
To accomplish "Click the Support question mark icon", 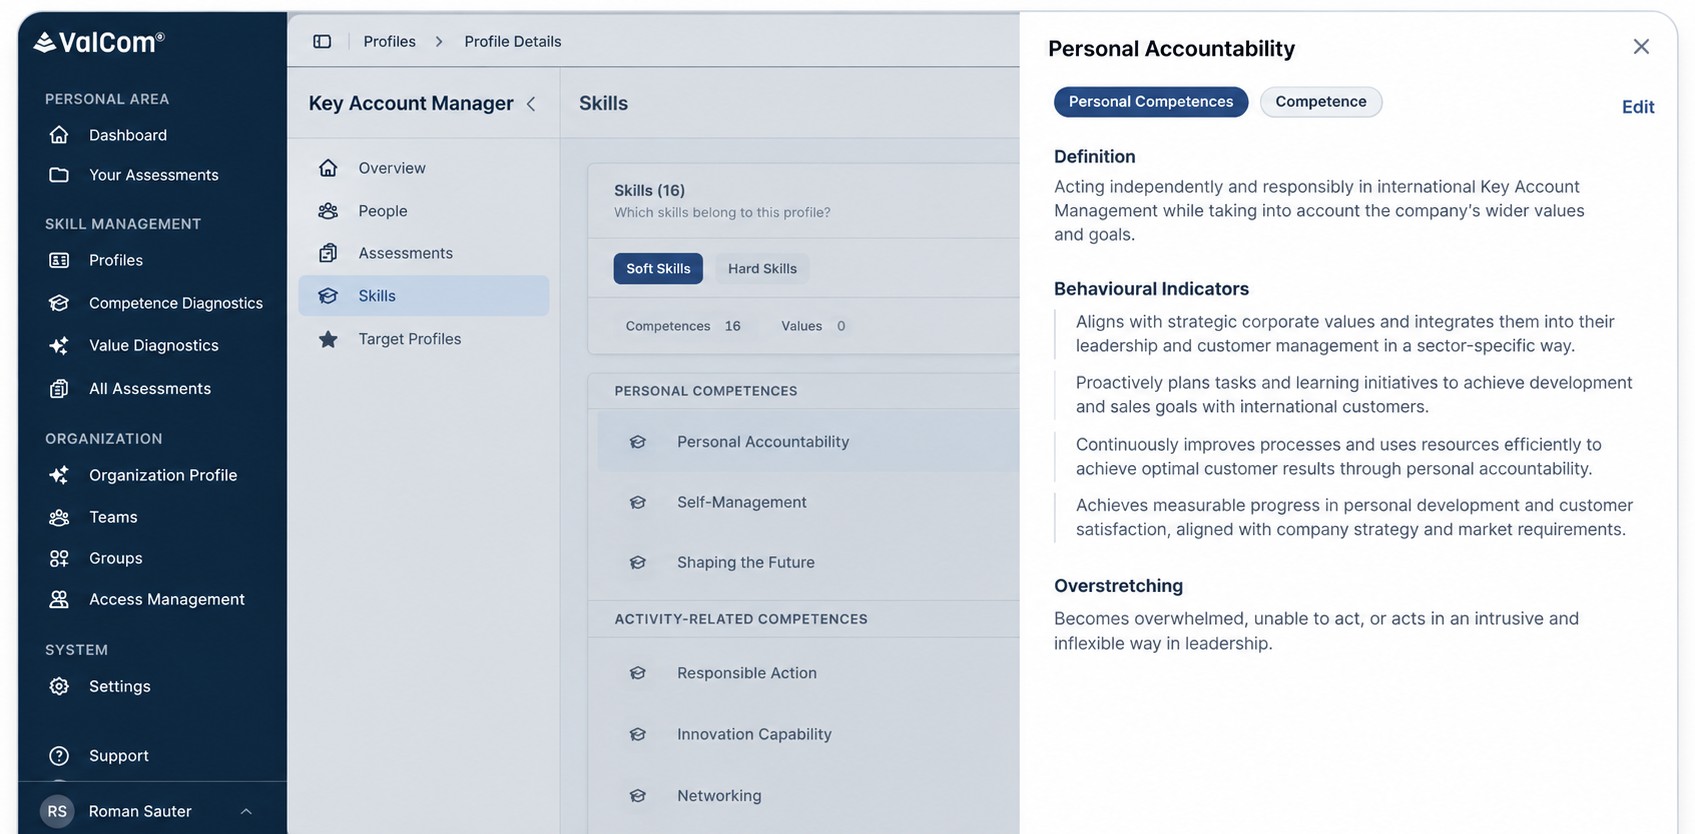I will click(59, 756).
